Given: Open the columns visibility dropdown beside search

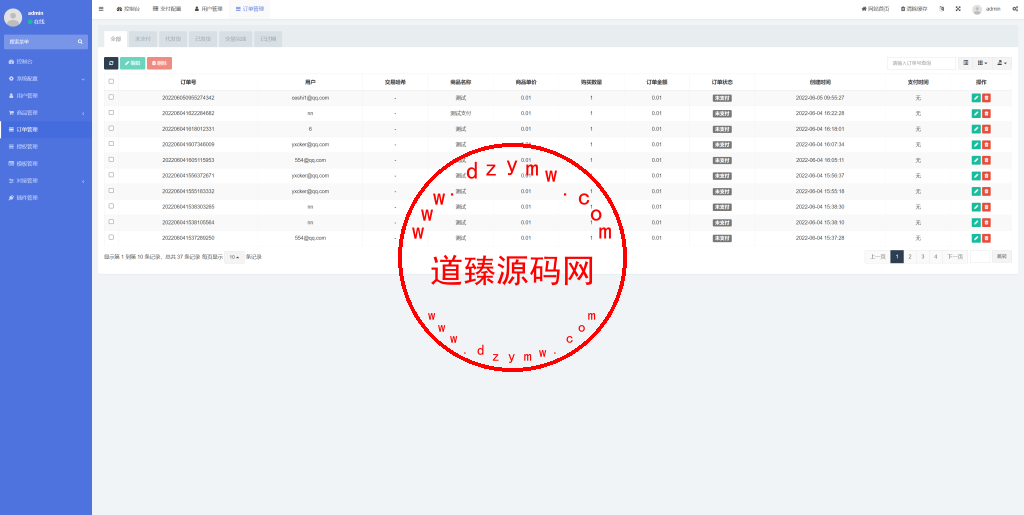Looking at the screenshot, I should (982, 63).
